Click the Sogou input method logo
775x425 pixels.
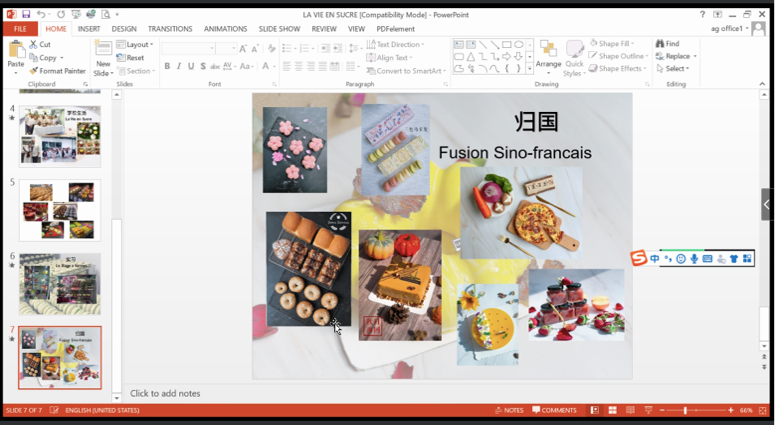click(639, 259)
